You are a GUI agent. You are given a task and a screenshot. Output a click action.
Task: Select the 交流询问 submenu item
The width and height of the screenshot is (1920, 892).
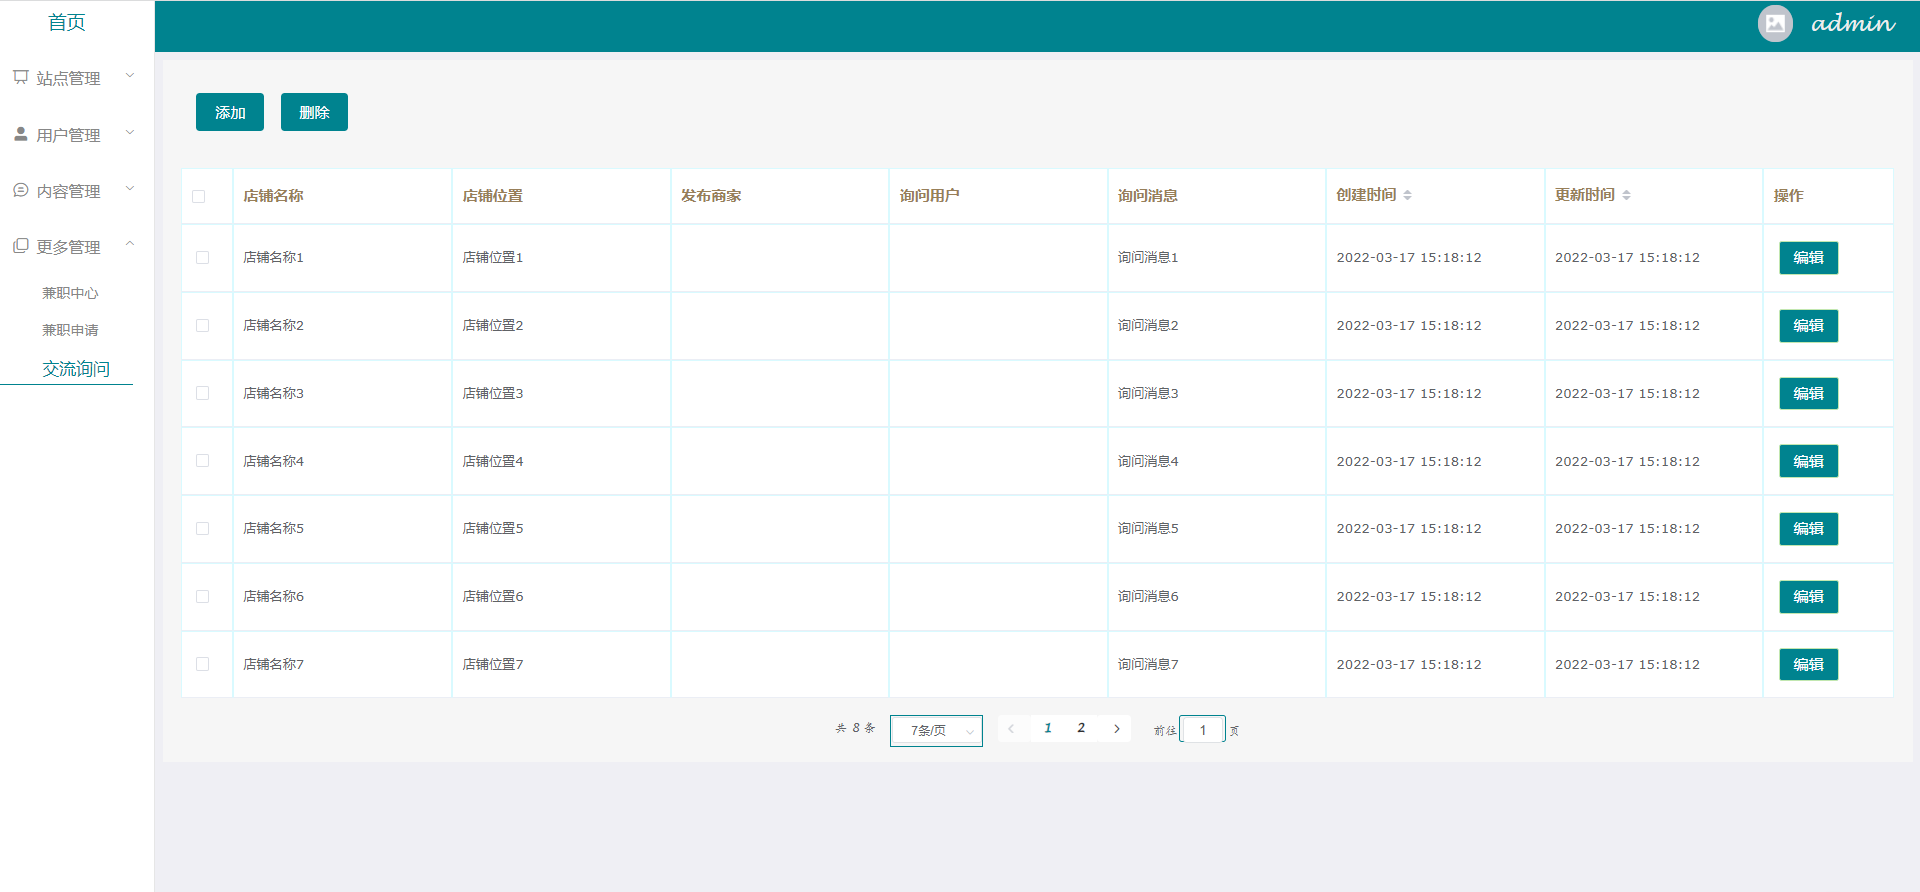pyautogui.click(x=76, y=369)
